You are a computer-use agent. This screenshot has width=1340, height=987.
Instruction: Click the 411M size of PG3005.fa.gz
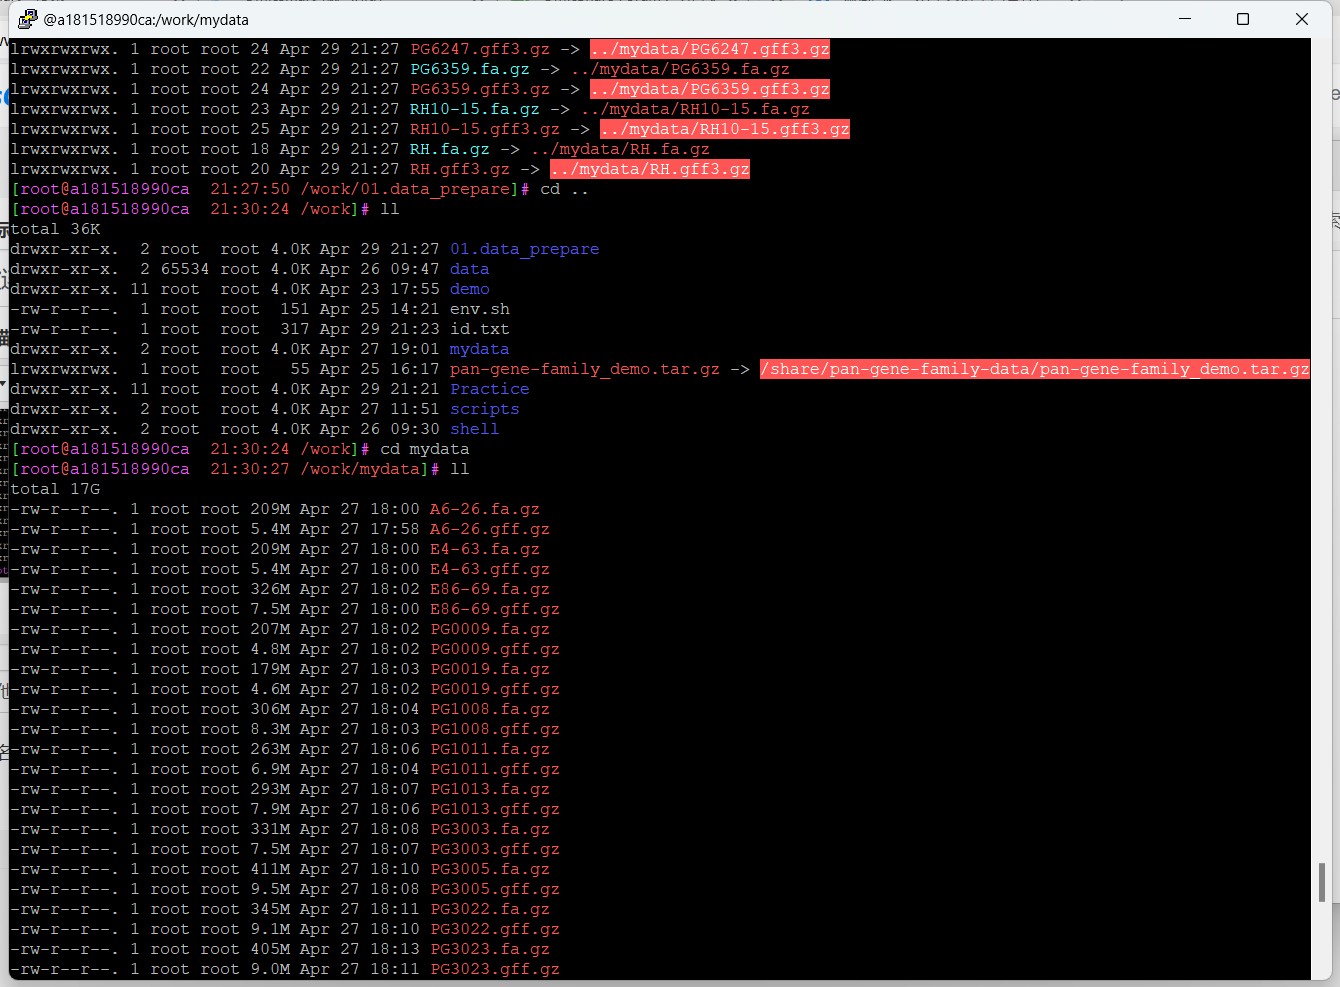click(x=270, y=869)
